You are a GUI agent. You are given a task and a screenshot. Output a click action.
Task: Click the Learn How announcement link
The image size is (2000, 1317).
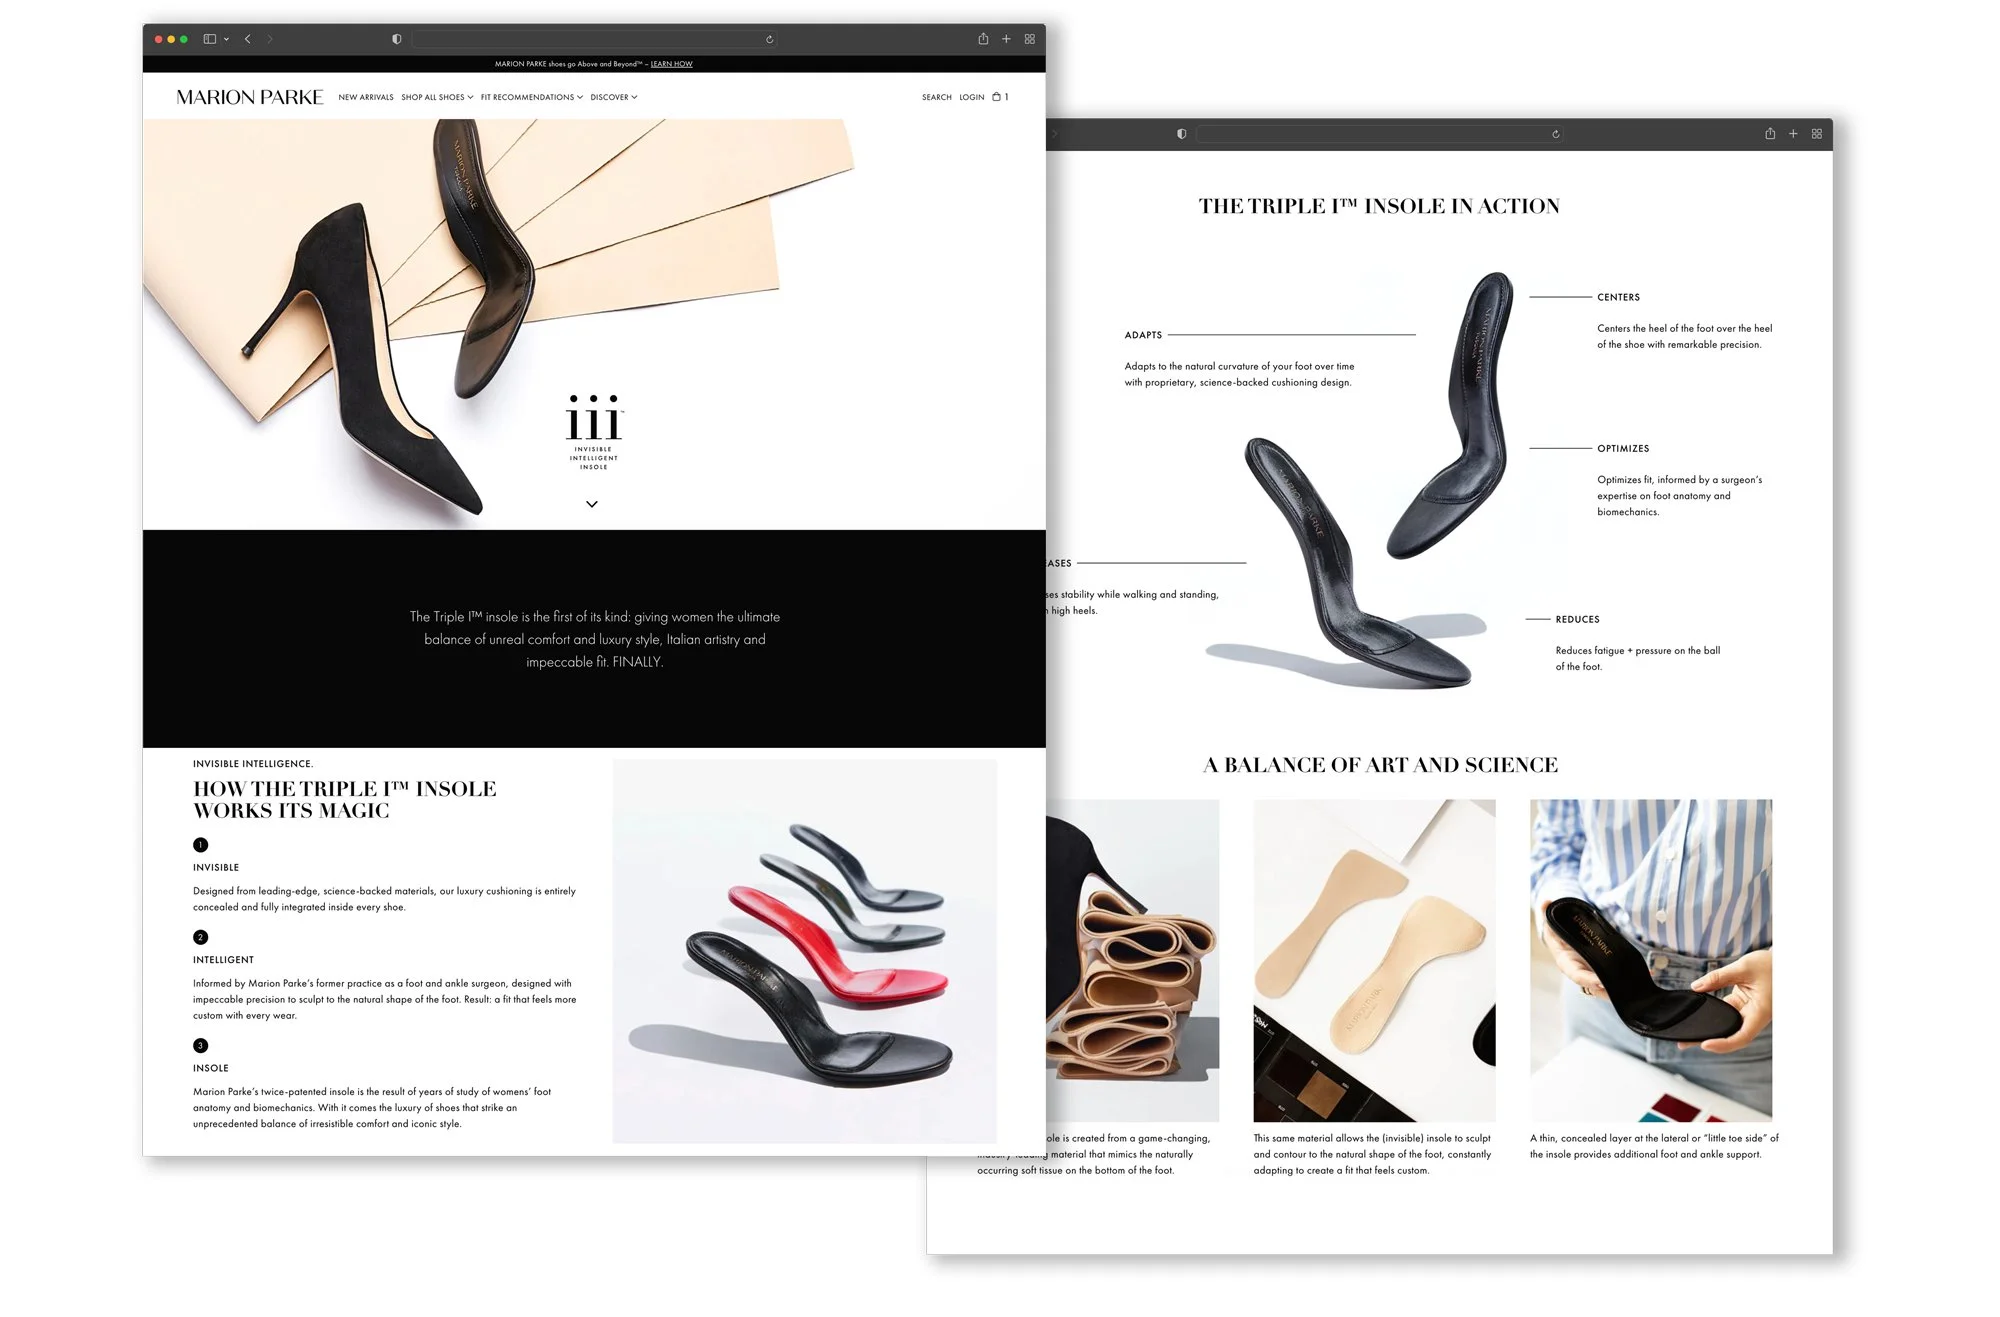(x=671, y=64)
